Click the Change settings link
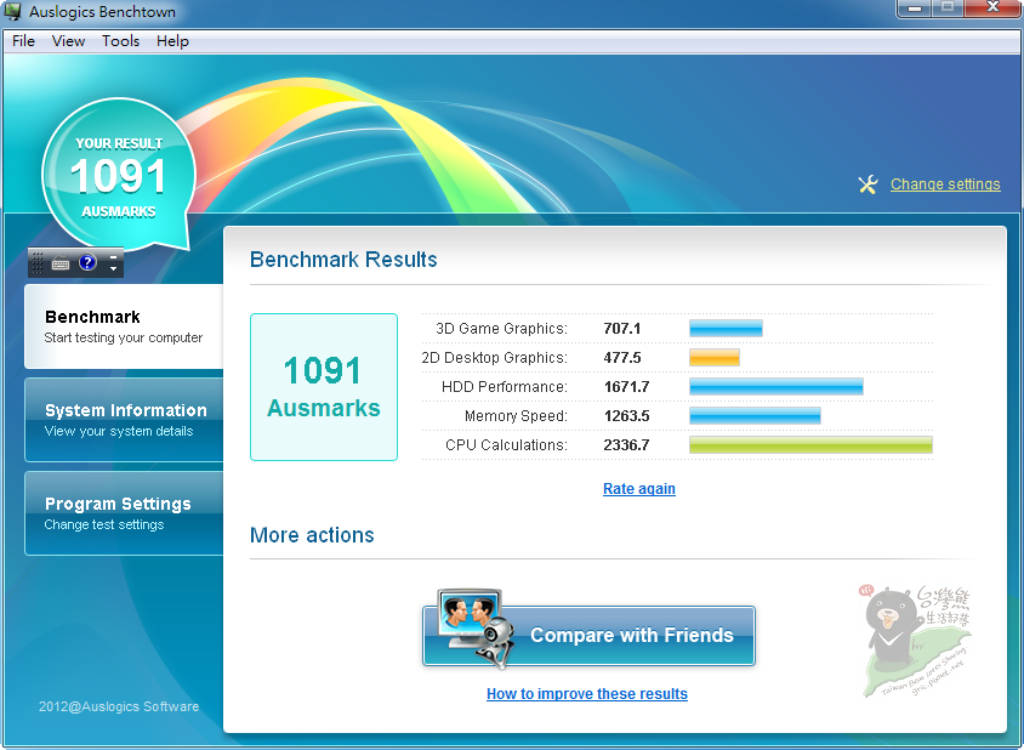 (x=945, y=184)
